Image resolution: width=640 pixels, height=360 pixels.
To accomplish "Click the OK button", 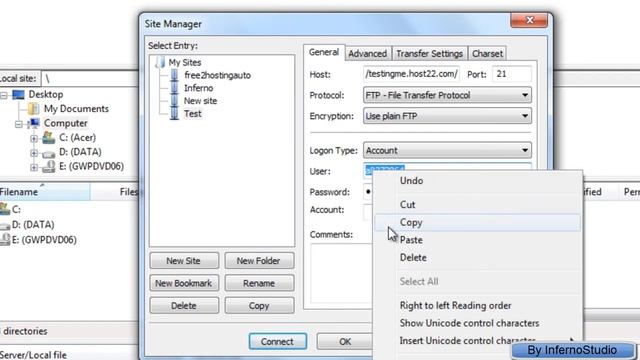I will click(x=345, y=341).
